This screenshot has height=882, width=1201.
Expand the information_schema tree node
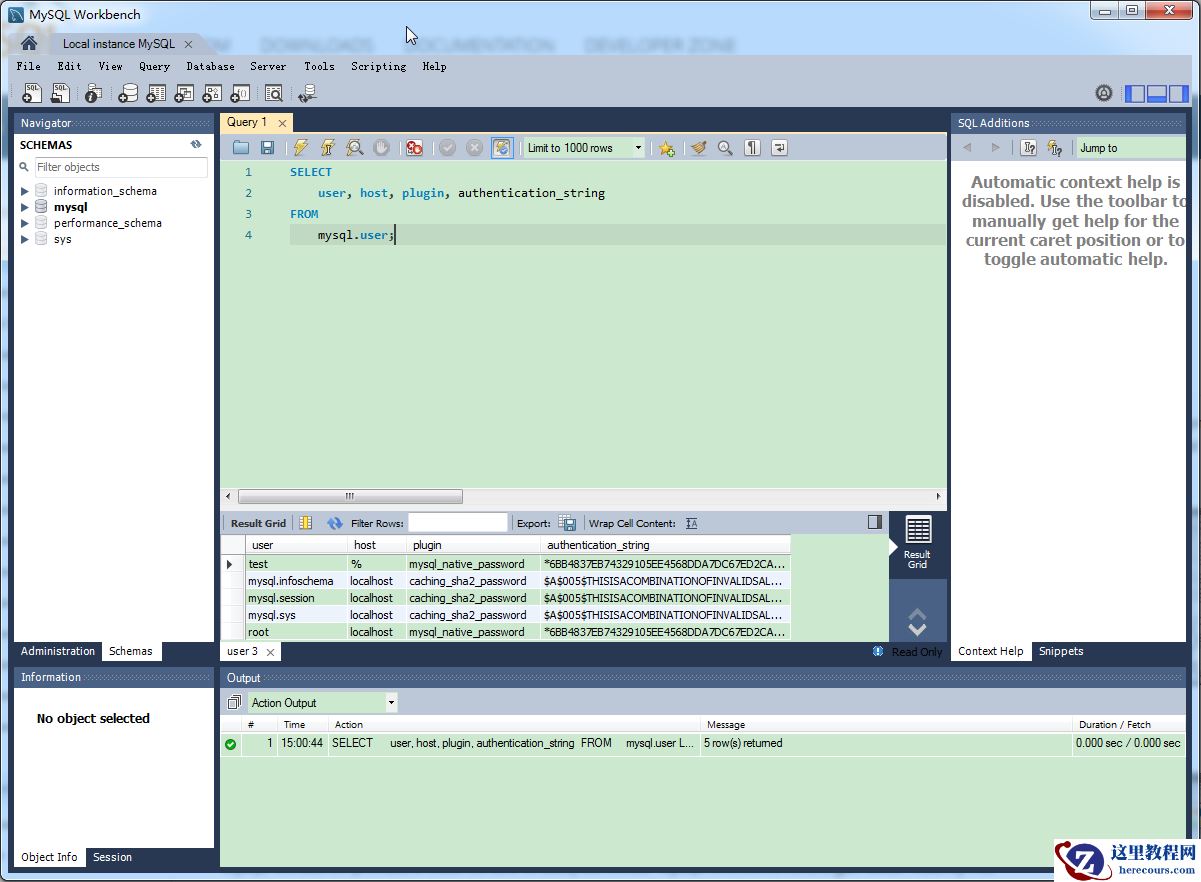(x=25, y=191)
